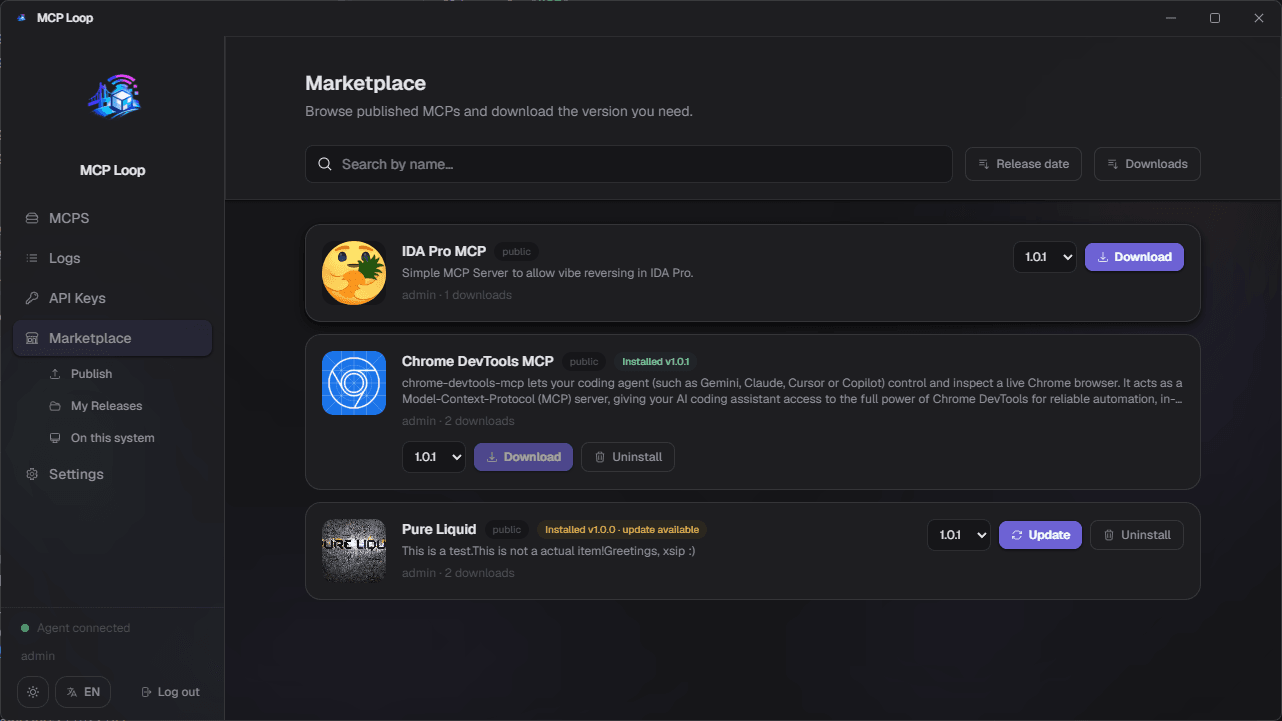Open the MCPS section in sidebar
Screen dimensions: 1282x721
point(112,218)
